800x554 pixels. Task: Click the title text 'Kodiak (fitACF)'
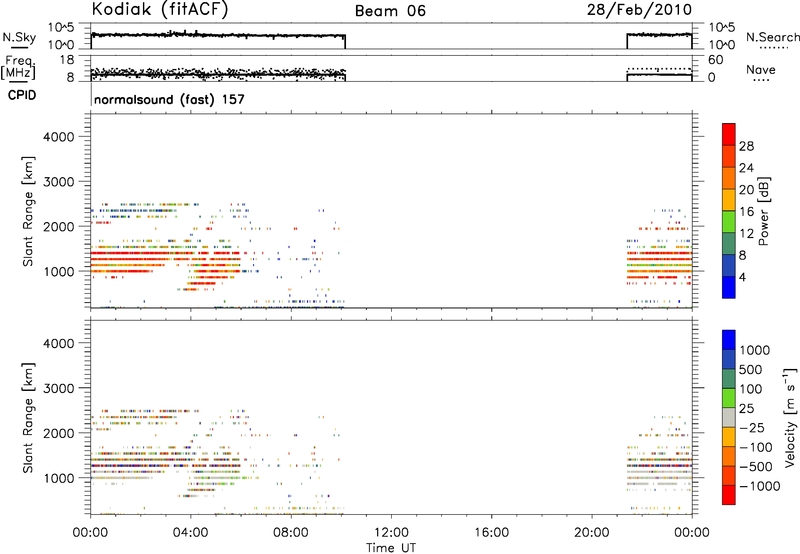(x=160, y=9)
